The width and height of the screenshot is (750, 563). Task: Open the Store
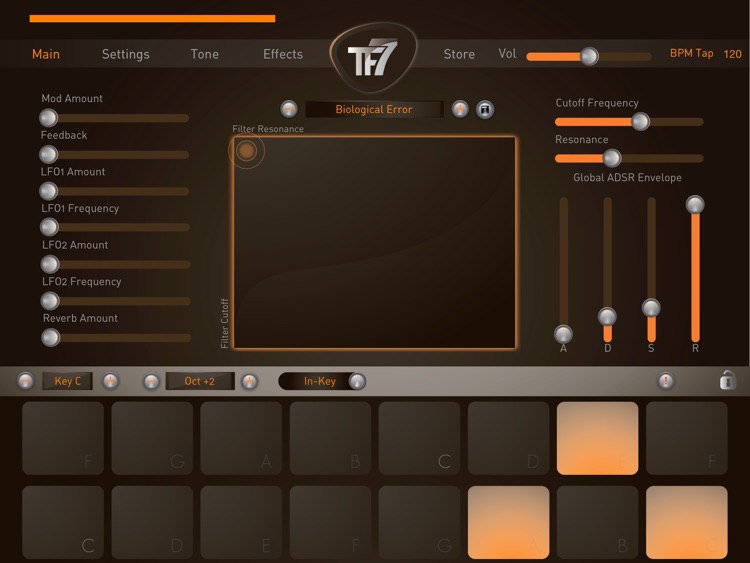459,54
